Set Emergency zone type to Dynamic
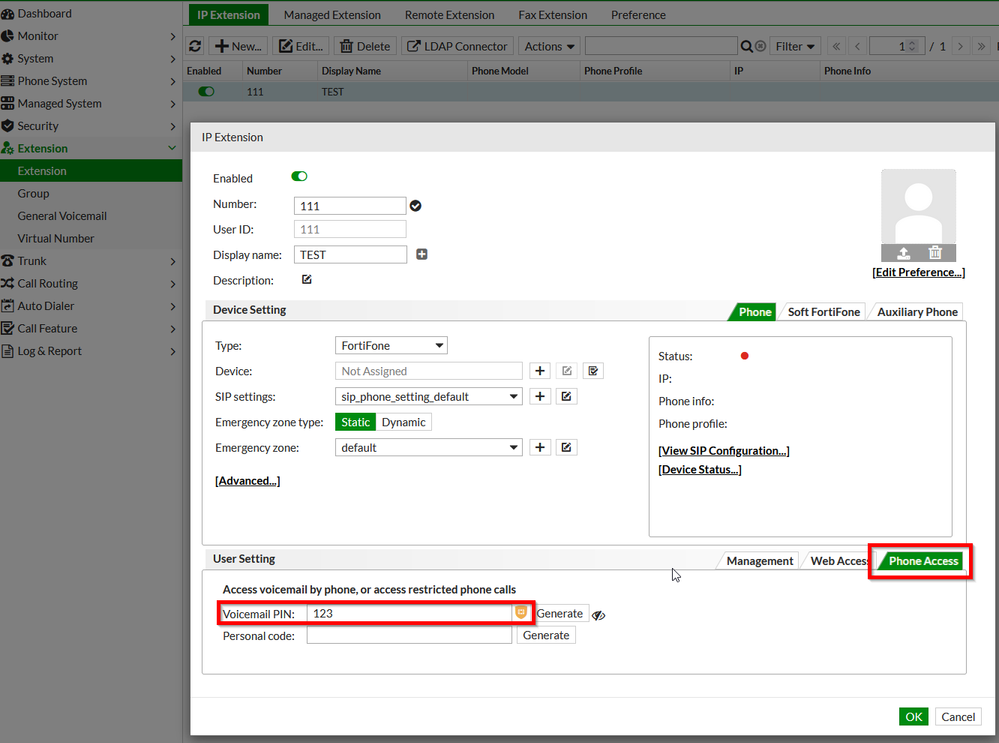This screenshot has width=999, height=743. tap(403, 422)
